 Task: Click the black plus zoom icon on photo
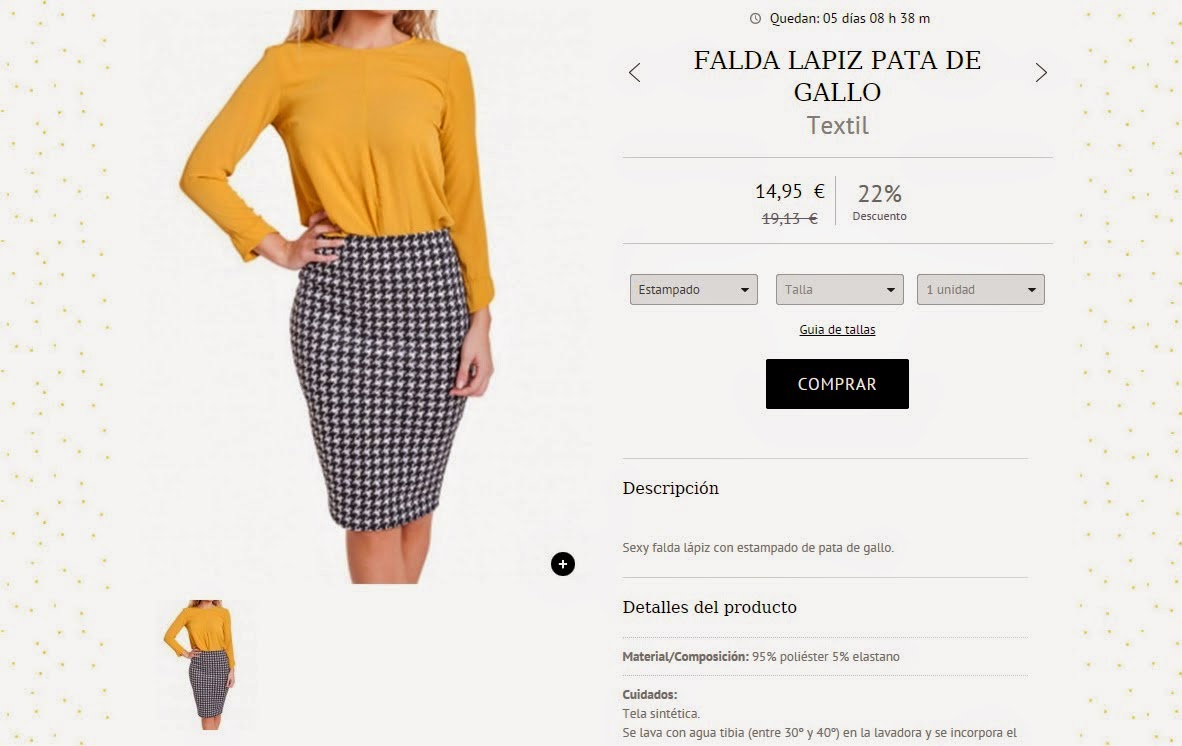point(562,564)
